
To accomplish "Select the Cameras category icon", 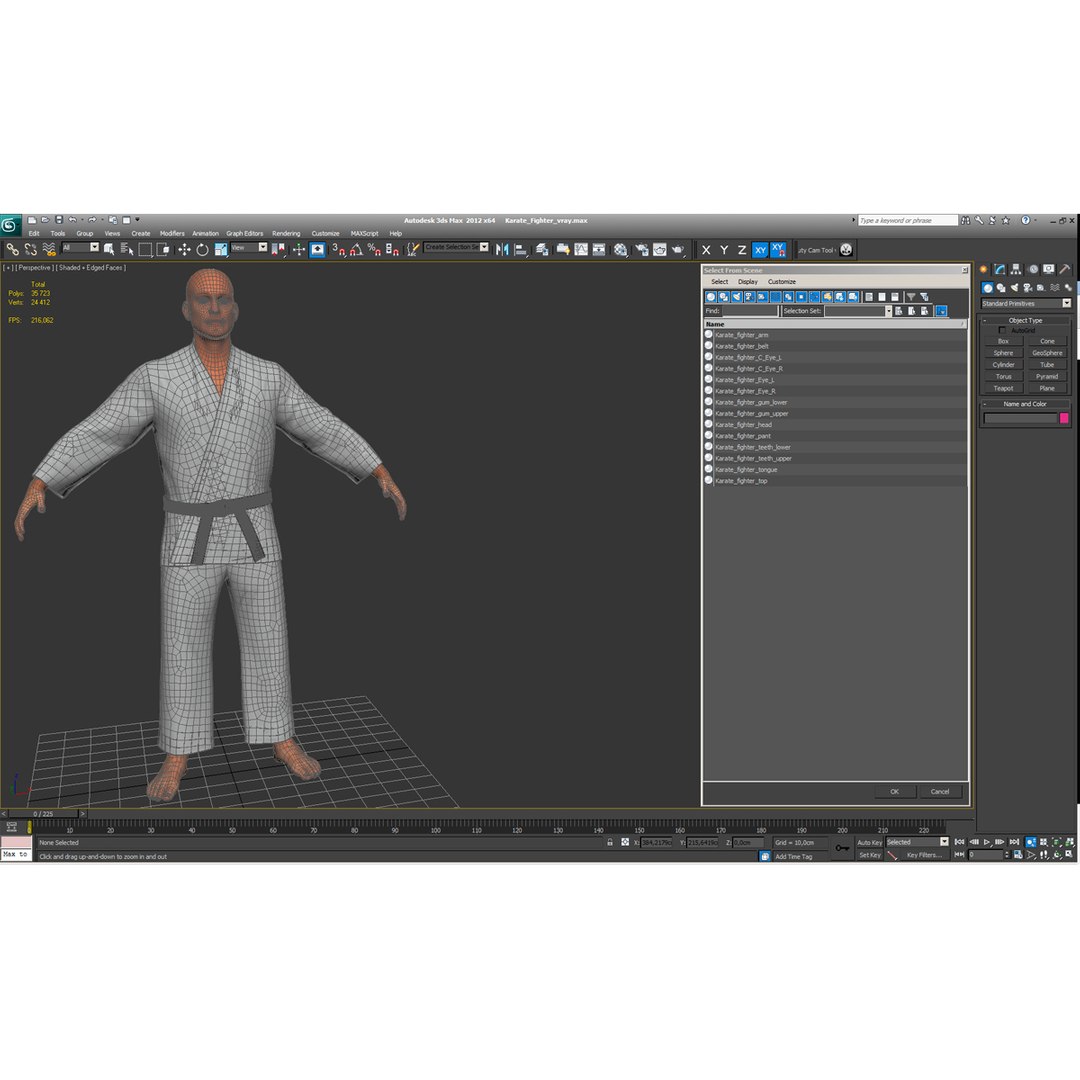I will (1028, 288).
